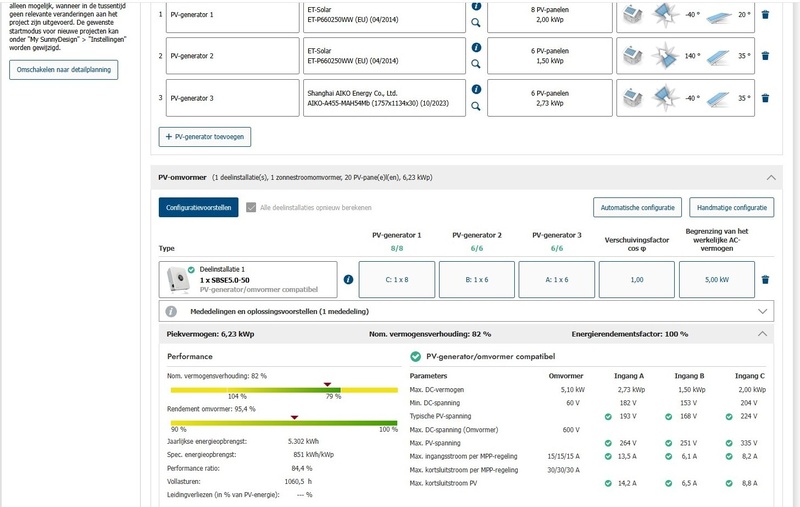Open the info icon for PV-generator 3

(x=476, y=88)
